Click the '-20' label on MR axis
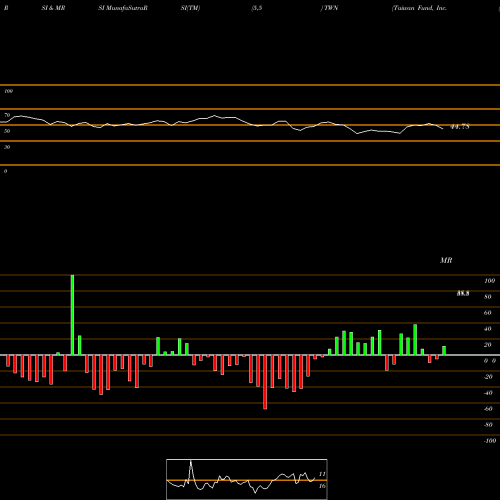The image size is (500, 500). pos(488,377)
